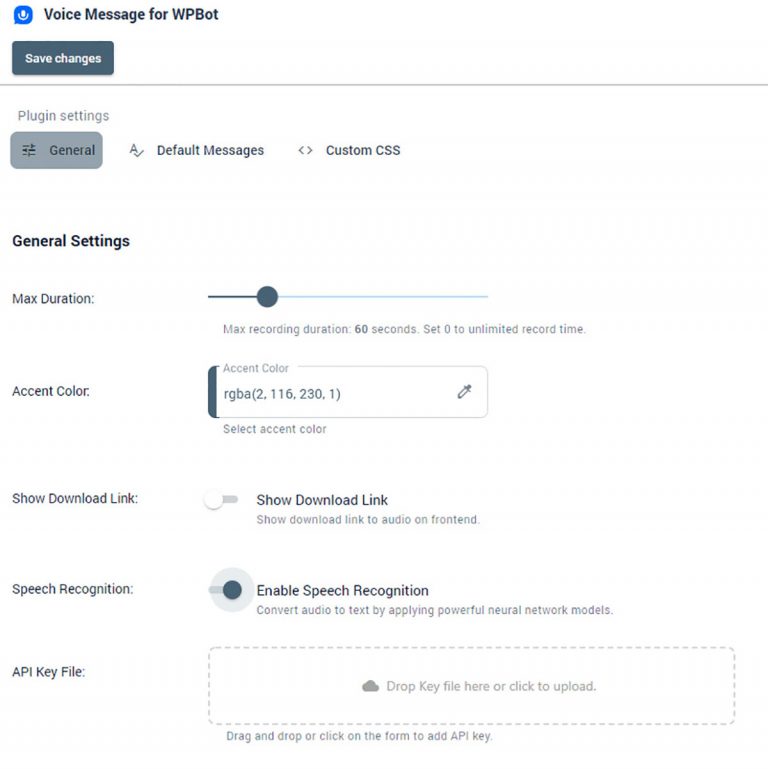
Task: Enable the Show Download Link toggle
Action: [221, 500]
